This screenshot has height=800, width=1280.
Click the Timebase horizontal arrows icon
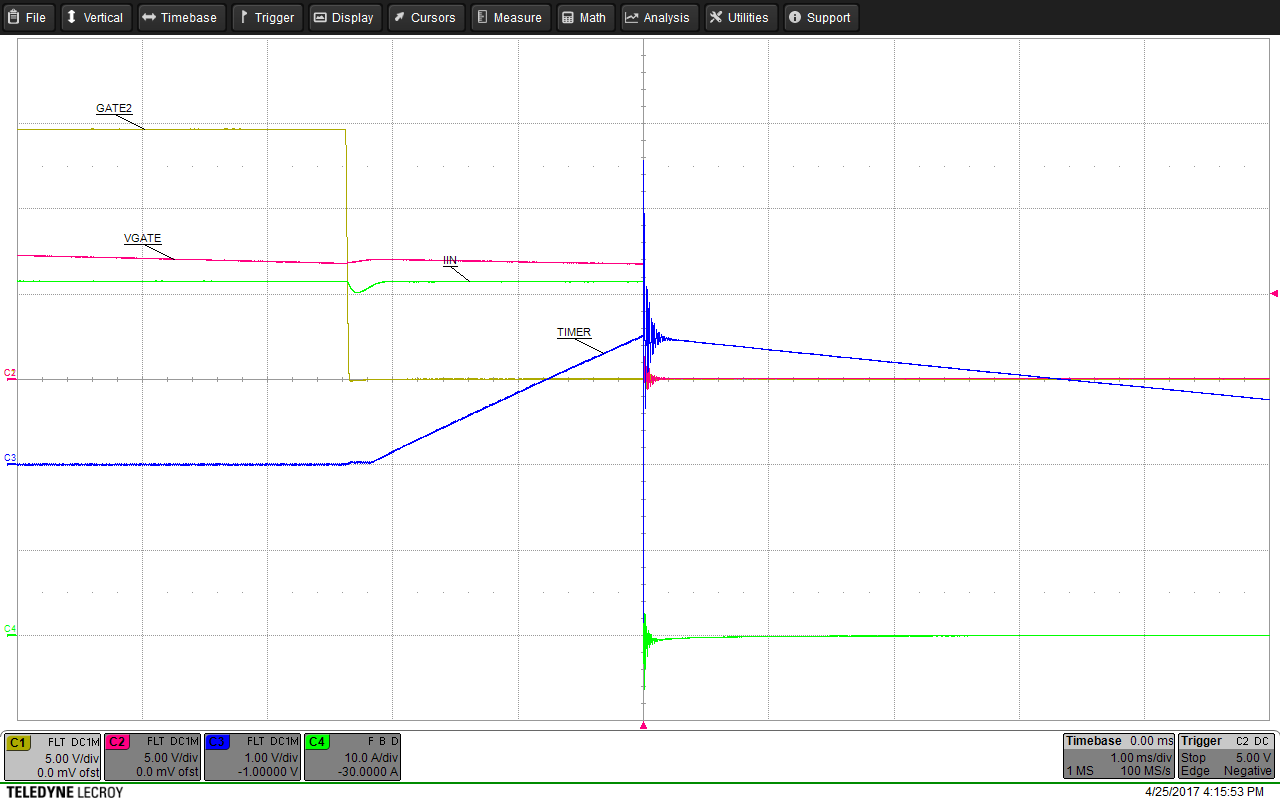[148, 17]
